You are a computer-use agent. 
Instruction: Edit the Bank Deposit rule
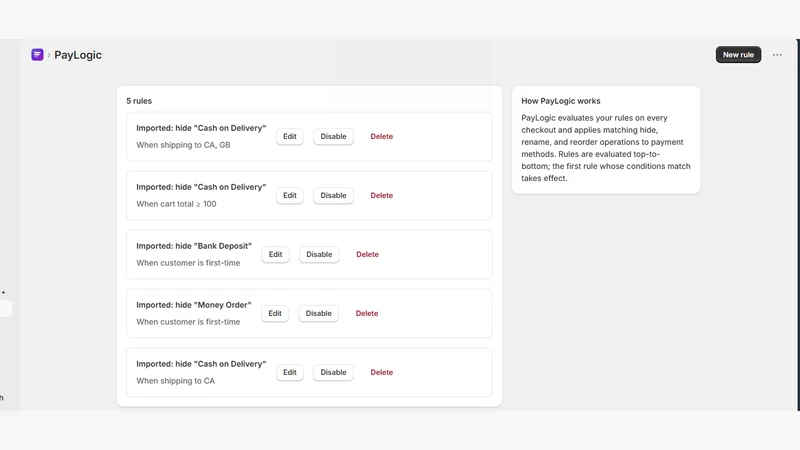276,254
